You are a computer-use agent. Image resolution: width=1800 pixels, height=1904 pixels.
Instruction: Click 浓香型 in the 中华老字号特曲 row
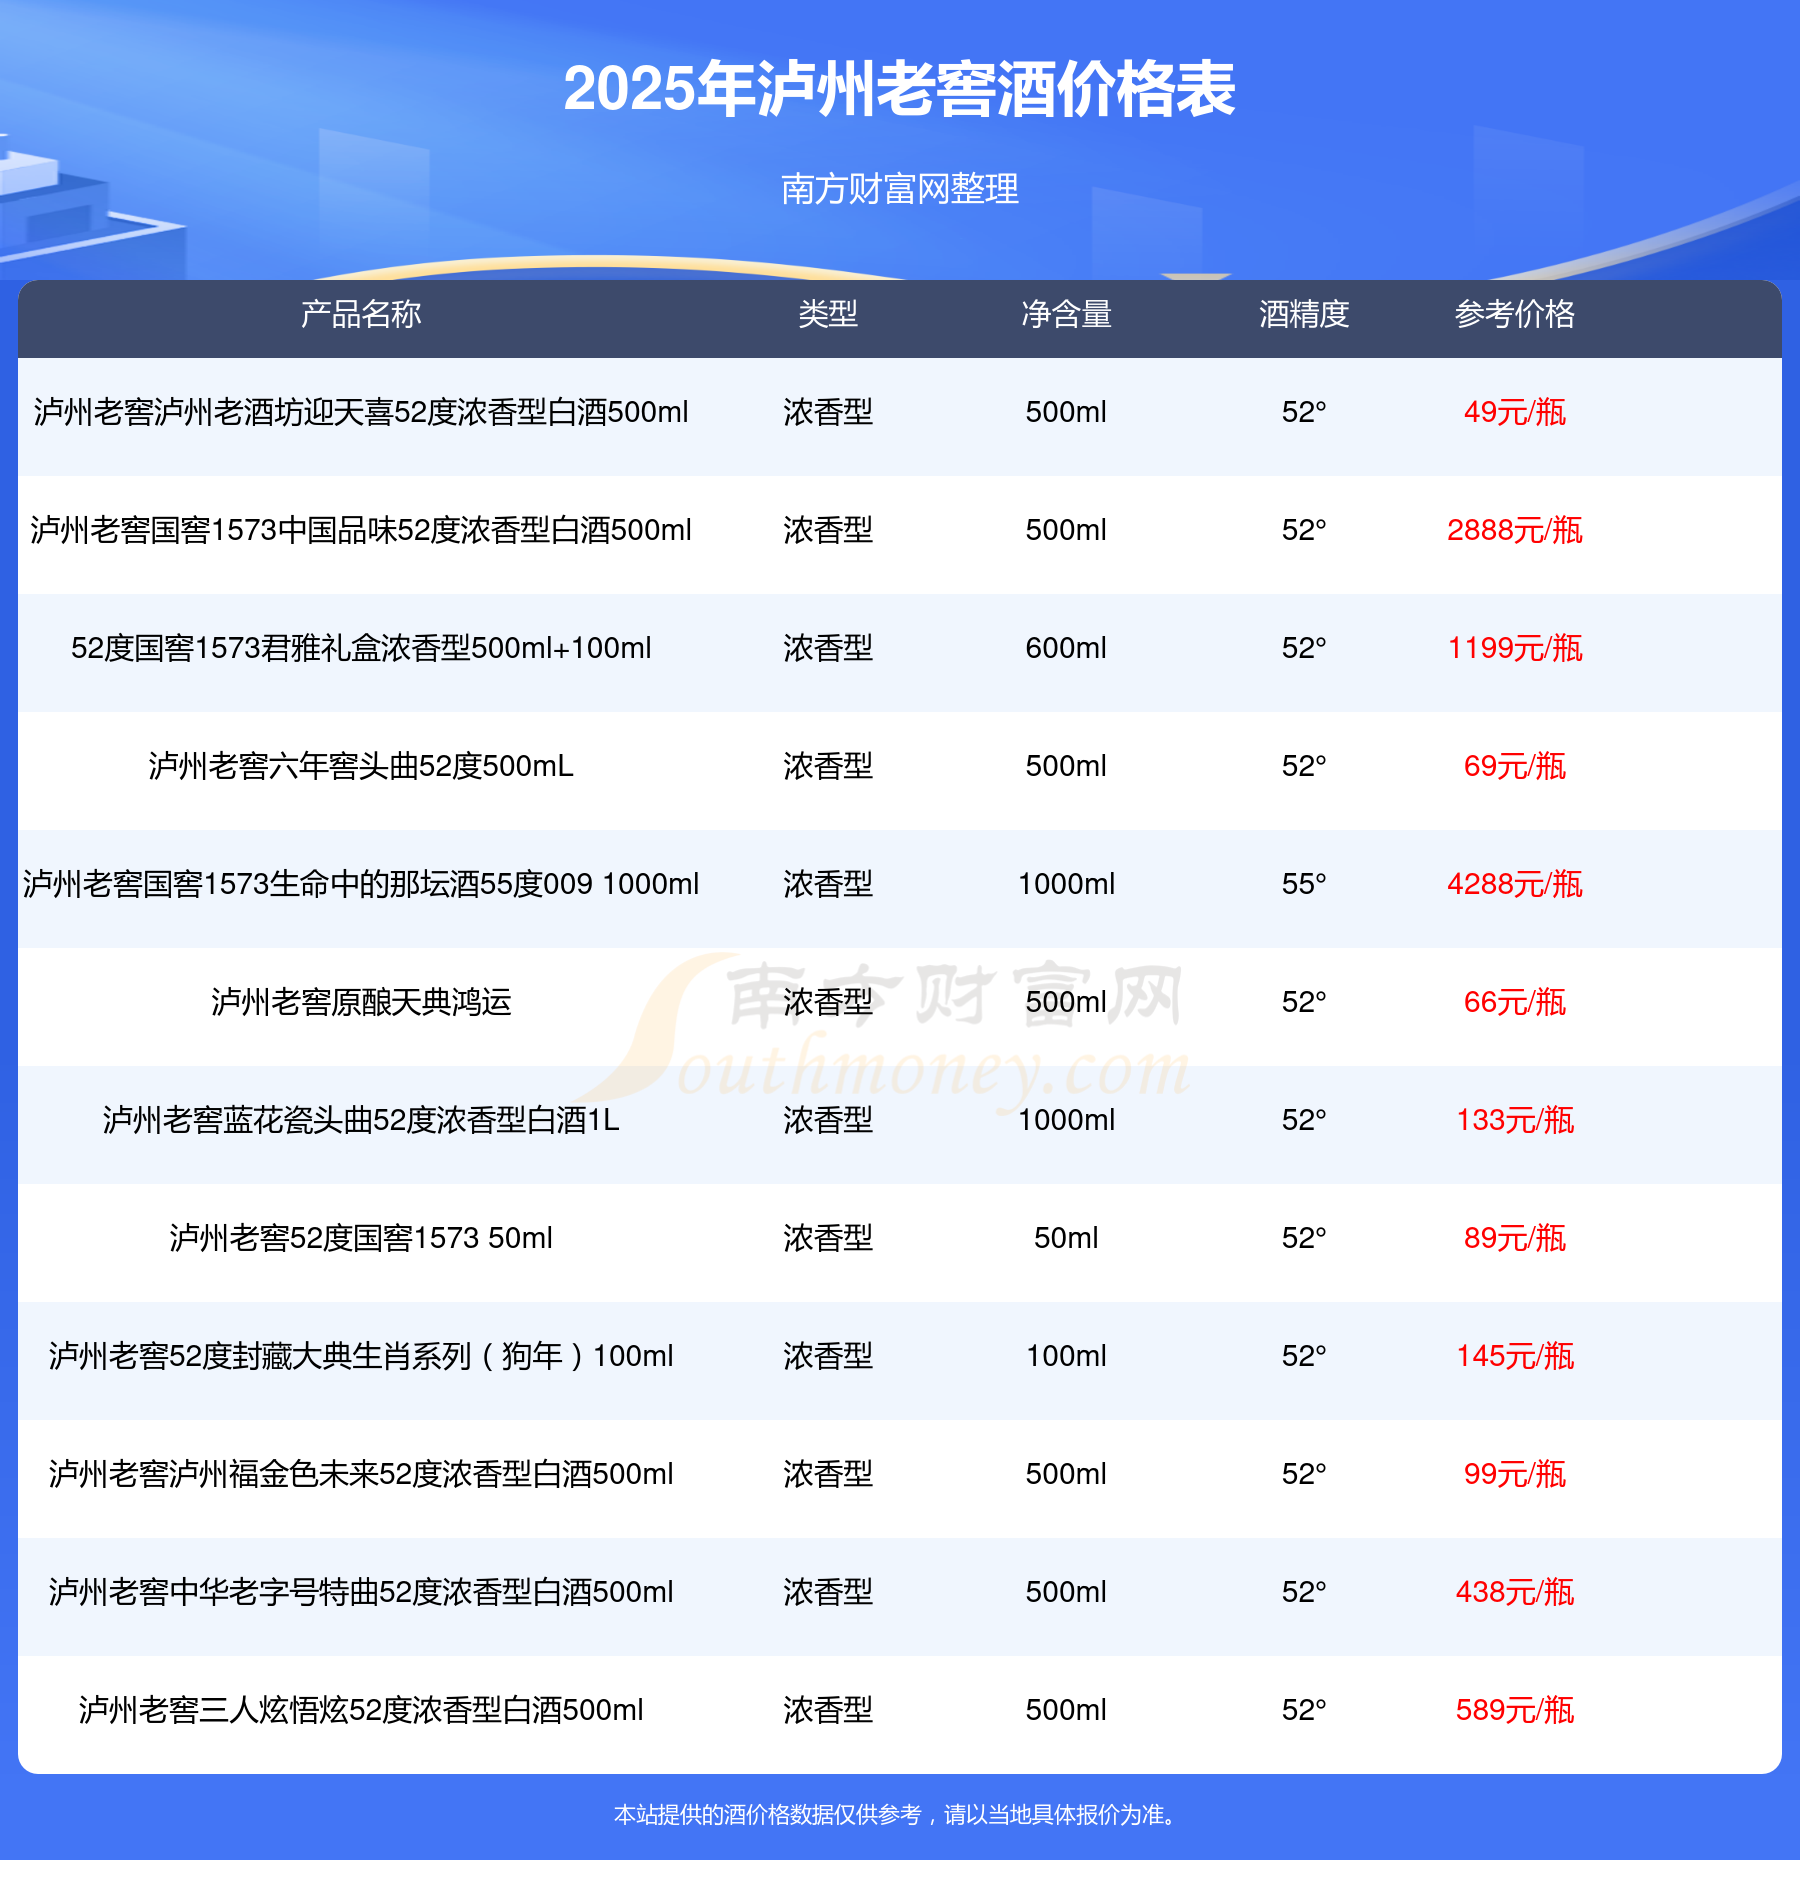coord(828,1592)
